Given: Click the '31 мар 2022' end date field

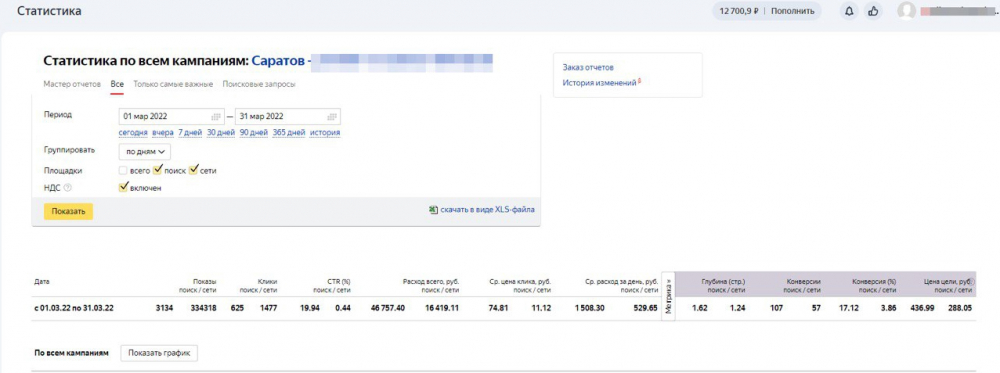Looking at the screenshot, I should [288, 117].
